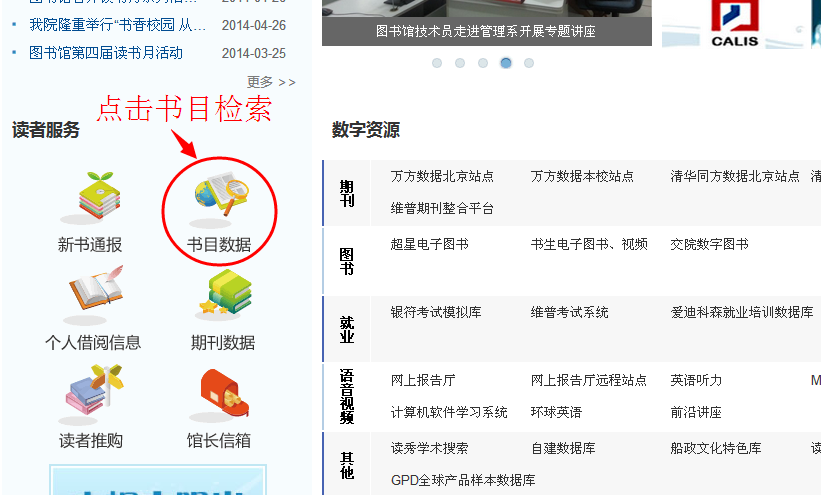This screenshot has height=495, width=821.
Task: Select the second carousel dot indicator
Action: click(x=460, y=63)
